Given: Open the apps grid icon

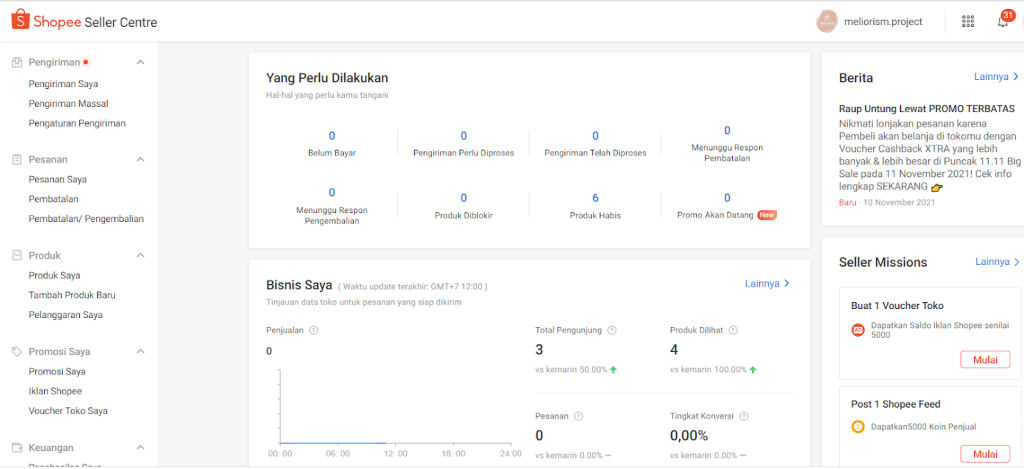Looking at the screenshot, I should [968, 22].
